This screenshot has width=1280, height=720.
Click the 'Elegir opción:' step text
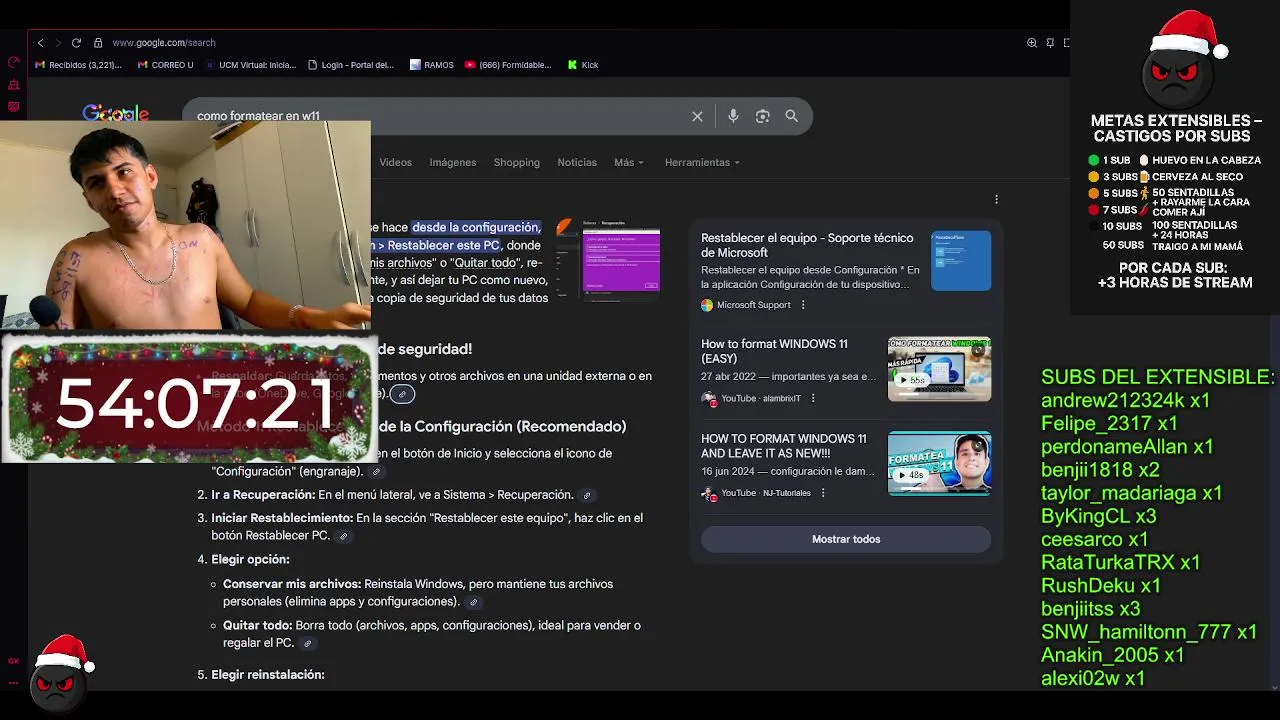(250, 560)
